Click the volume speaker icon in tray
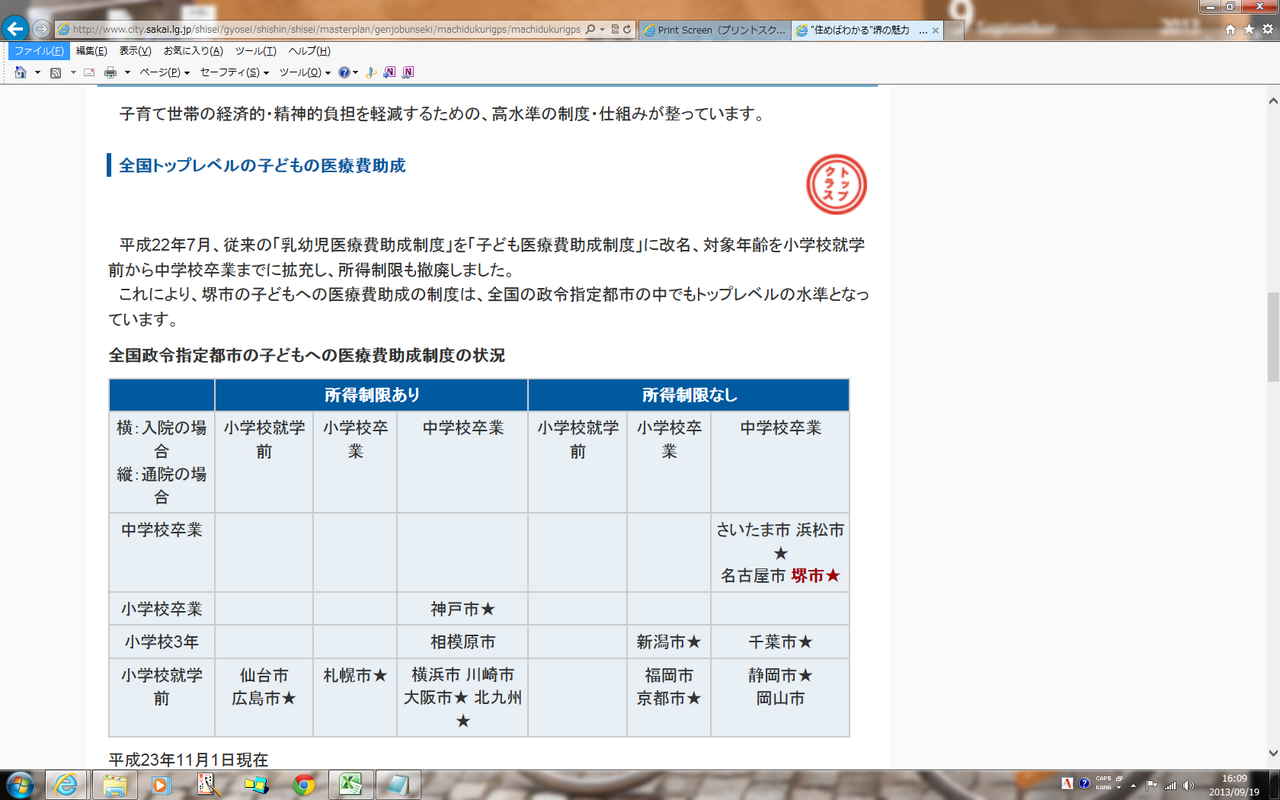 click(x=1187, y=785)
